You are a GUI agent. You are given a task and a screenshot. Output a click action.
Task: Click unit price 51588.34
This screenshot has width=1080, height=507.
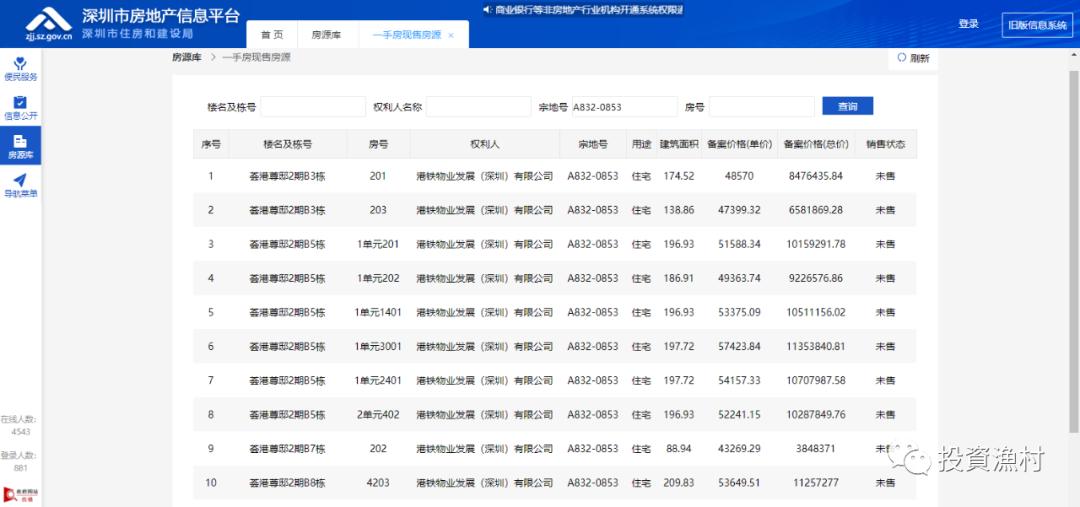(739, 244)
